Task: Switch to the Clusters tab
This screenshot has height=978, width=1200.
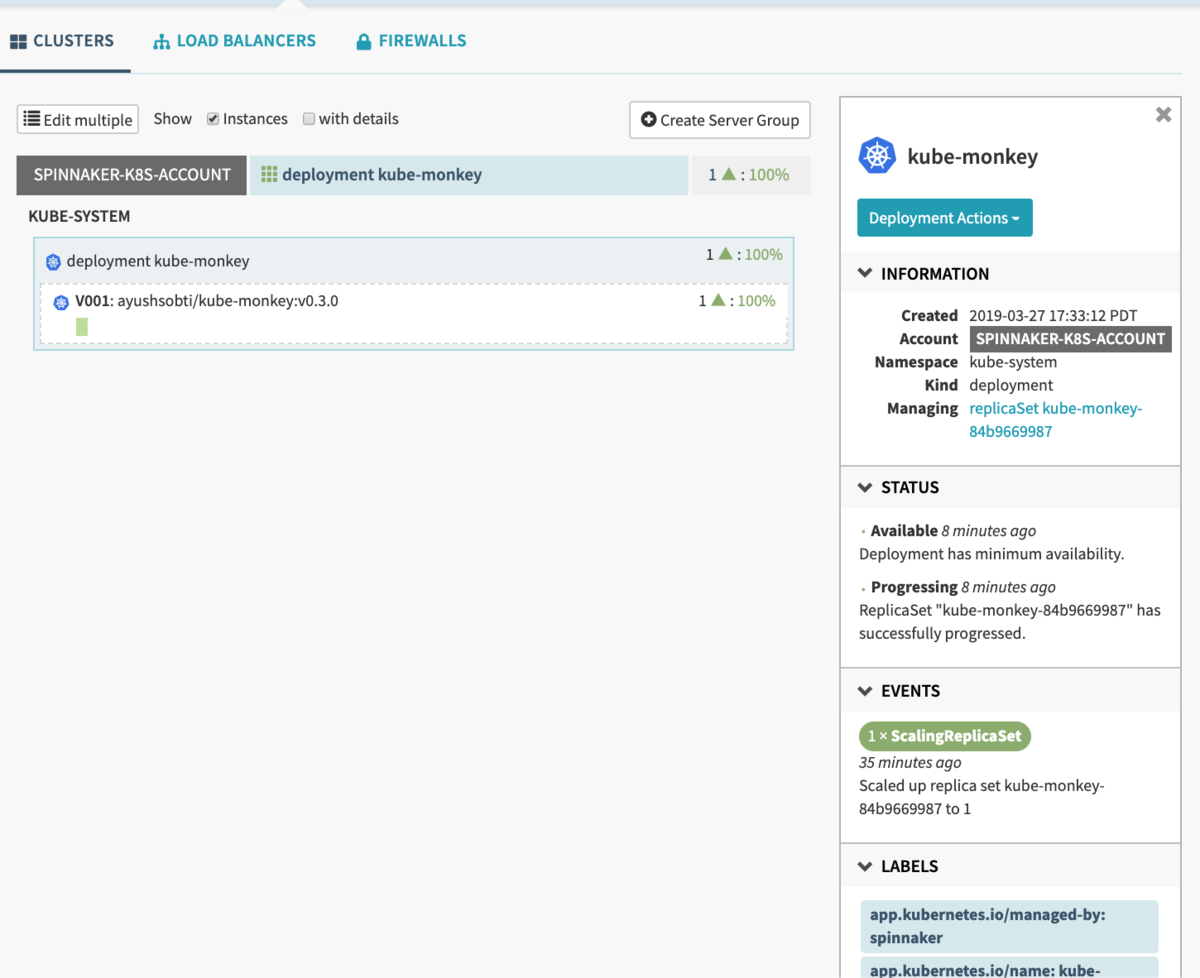Action: [x=62, y=41]
